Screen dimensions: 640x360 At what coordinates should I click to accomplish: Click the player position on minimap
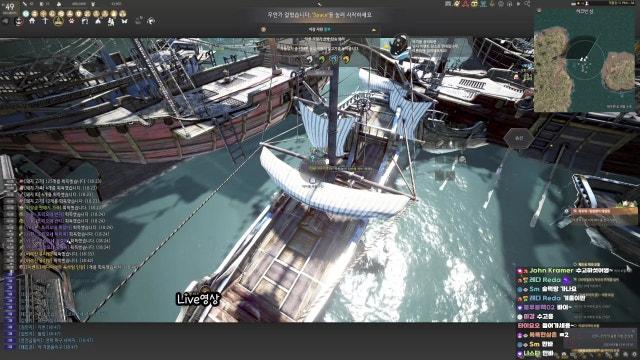(x=584, y=60)
